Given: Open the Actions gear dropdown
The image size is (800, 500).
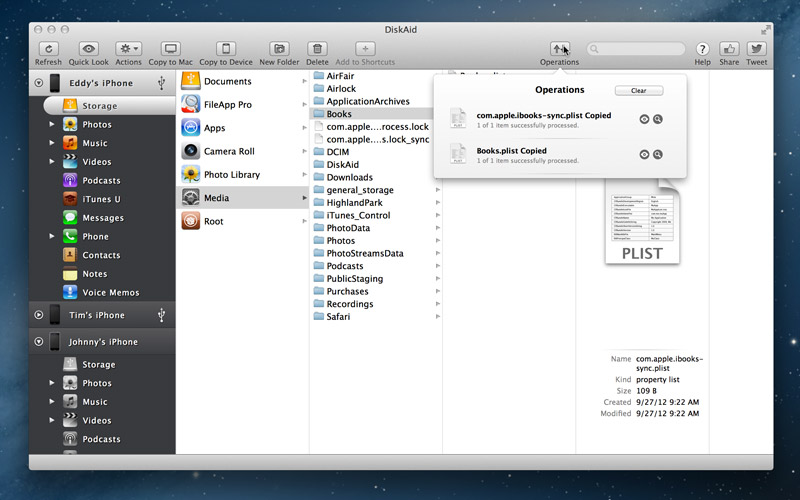Looking at the screenshot, I should pyautogui.click(x=128, y=49).
